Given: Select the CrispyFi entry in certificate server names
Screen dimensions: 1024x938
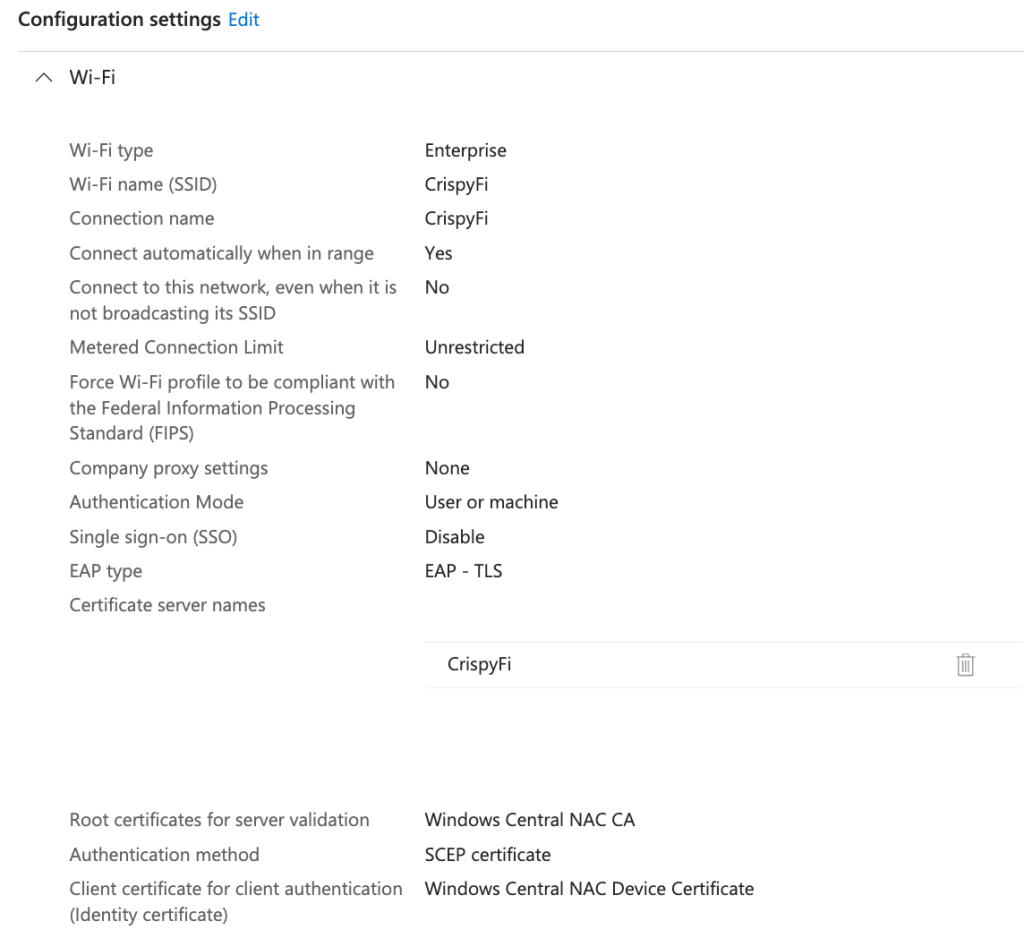Looking at the screenshot, I should 479,664.
